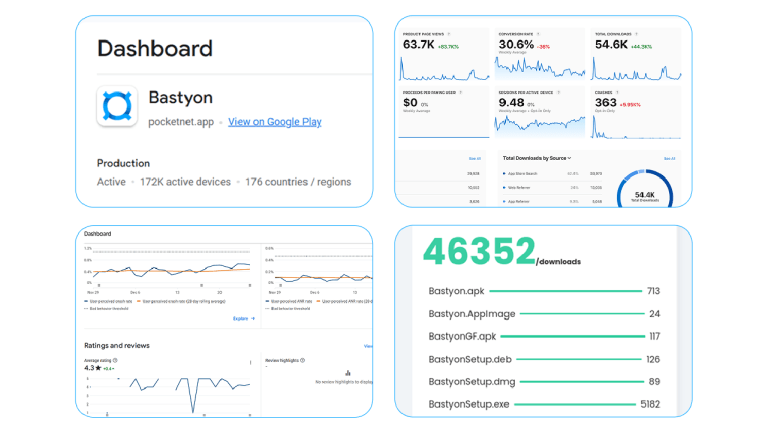This screenshot has width=768, height=432.
Task: Click help icon beside Sessions Per Active Device
Action: click(560, 91)
